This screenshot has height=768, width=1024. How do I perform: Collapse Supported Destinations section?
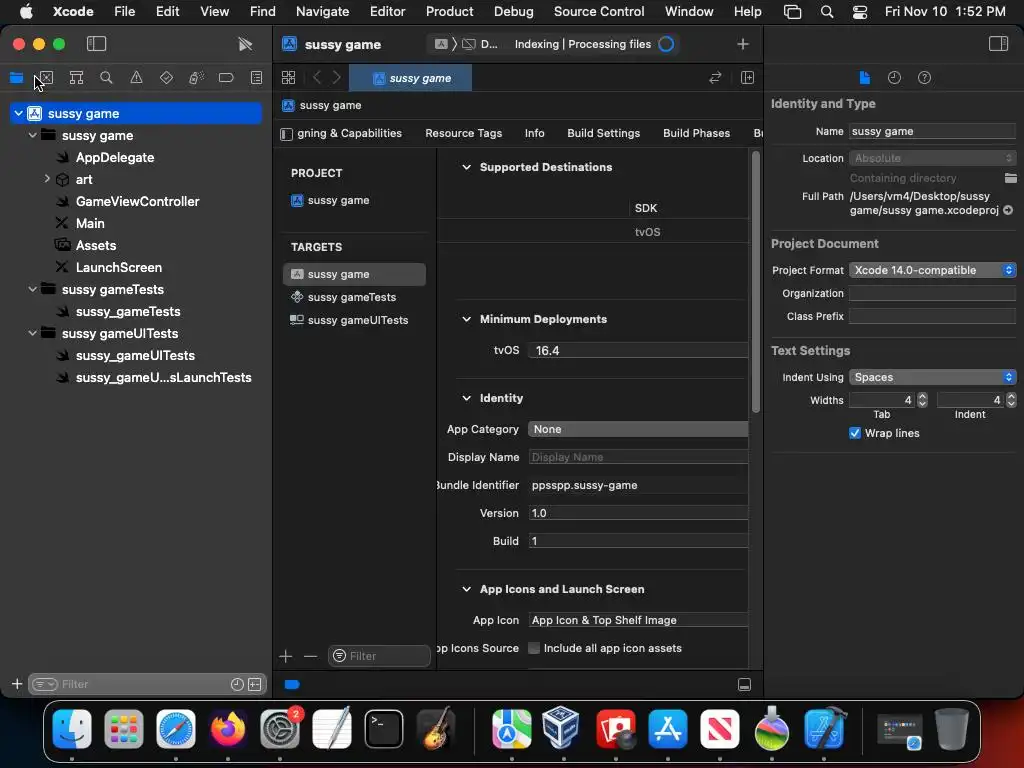[466, 167]
